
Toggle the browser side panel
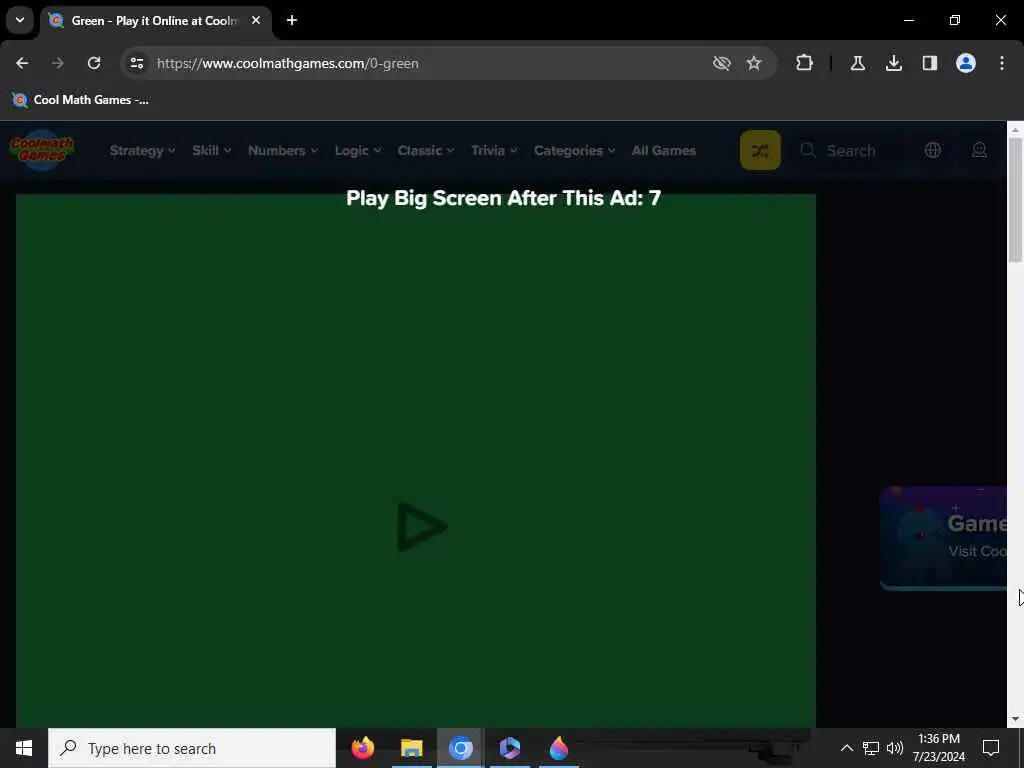(x=930, y=63)
